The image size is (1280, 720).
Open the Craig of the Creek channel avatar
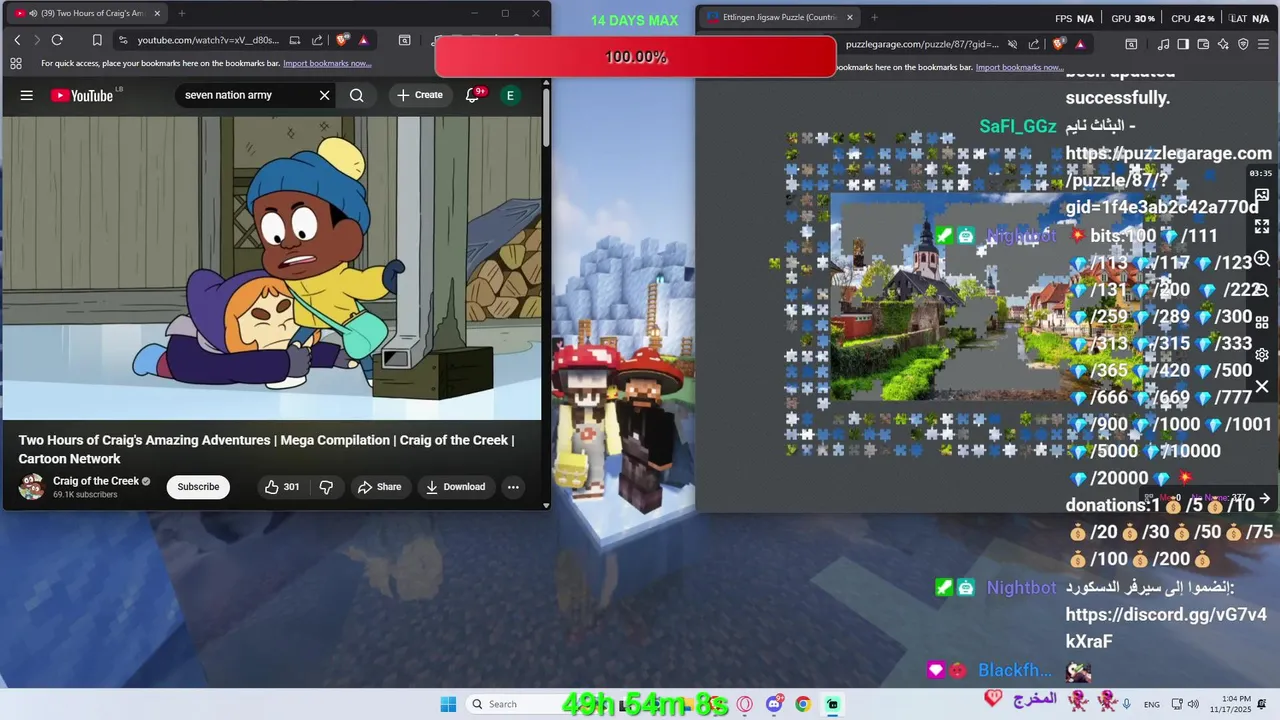tap(32, 487)
